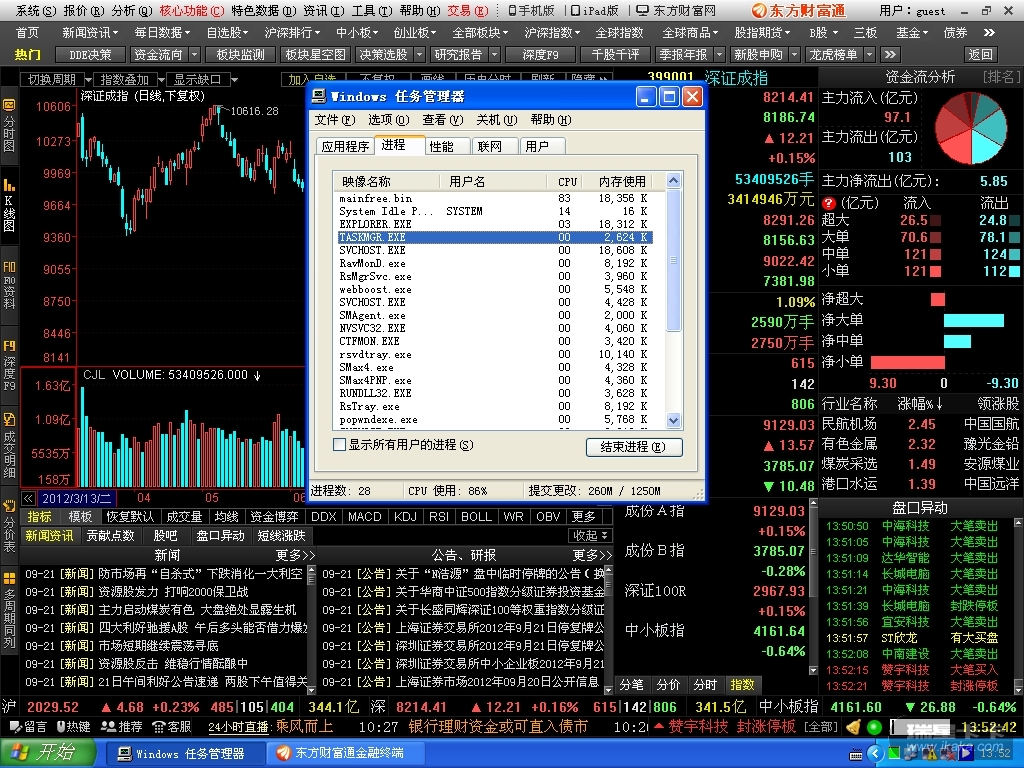Select popwndexe.exe process row
This screenshot has width=1024, height=768.
pyautogui.click(x=494, y=419)
